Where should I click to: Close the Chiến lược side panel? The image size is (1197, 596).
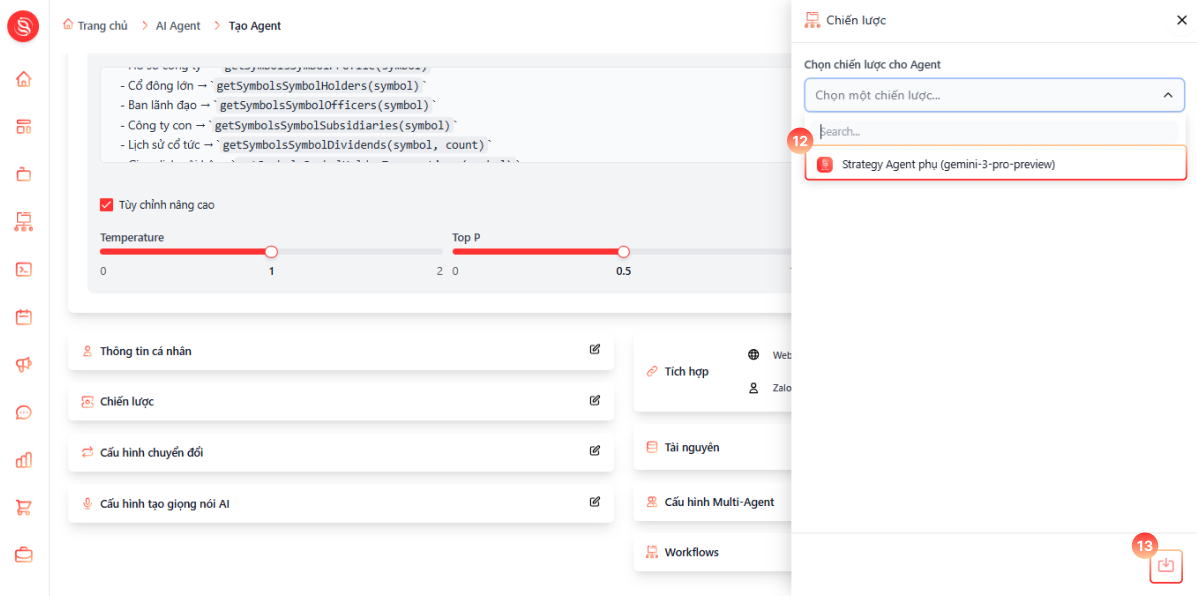click(1182, 21)
